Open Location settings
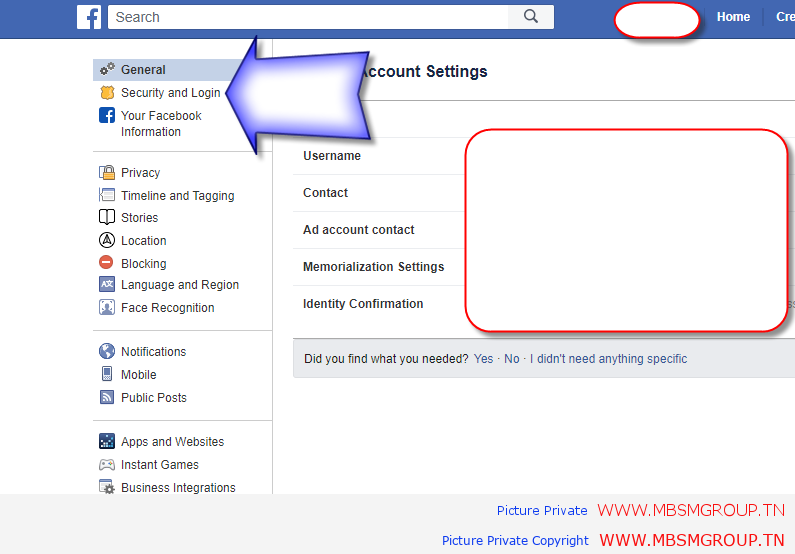Image resolution: width=795 pixels, height=554 pixels. [x=143, y=241]
